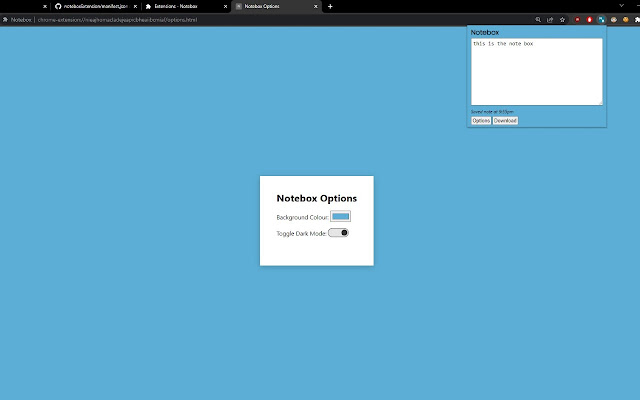The height and width of the screenshot is (400, 640).
Task: Click the textarea resize handle corner
Action: coord(600,102)
